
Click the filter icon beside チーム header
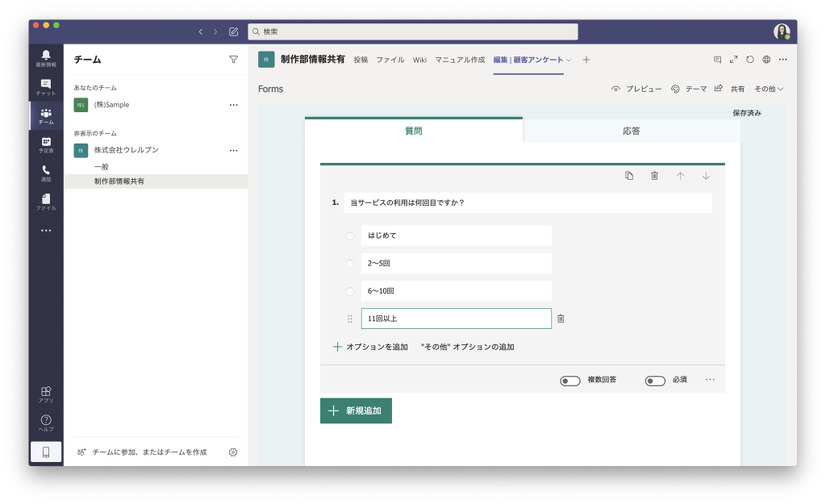[233, 60]
